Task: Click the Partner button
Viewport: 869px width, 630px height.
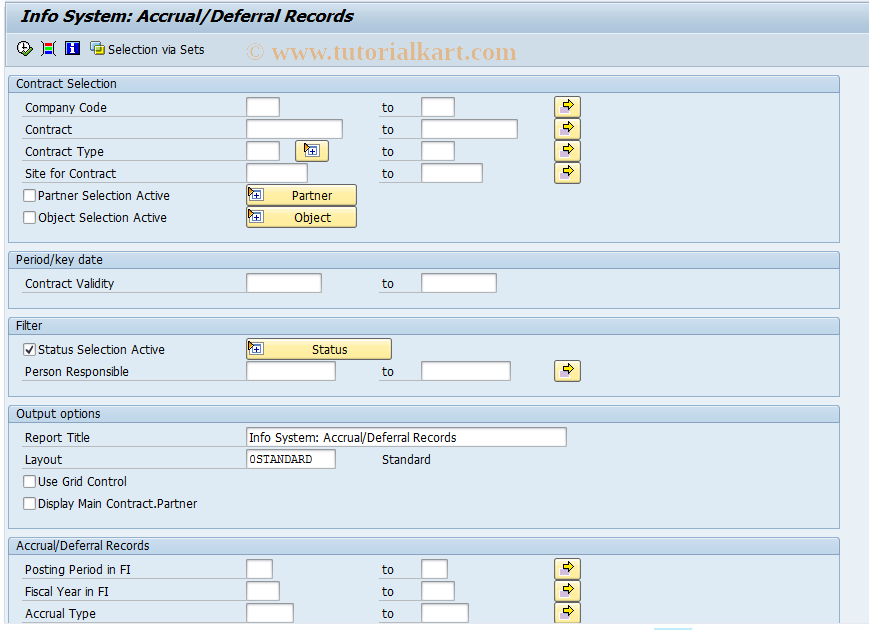Action: click(301, 195)
